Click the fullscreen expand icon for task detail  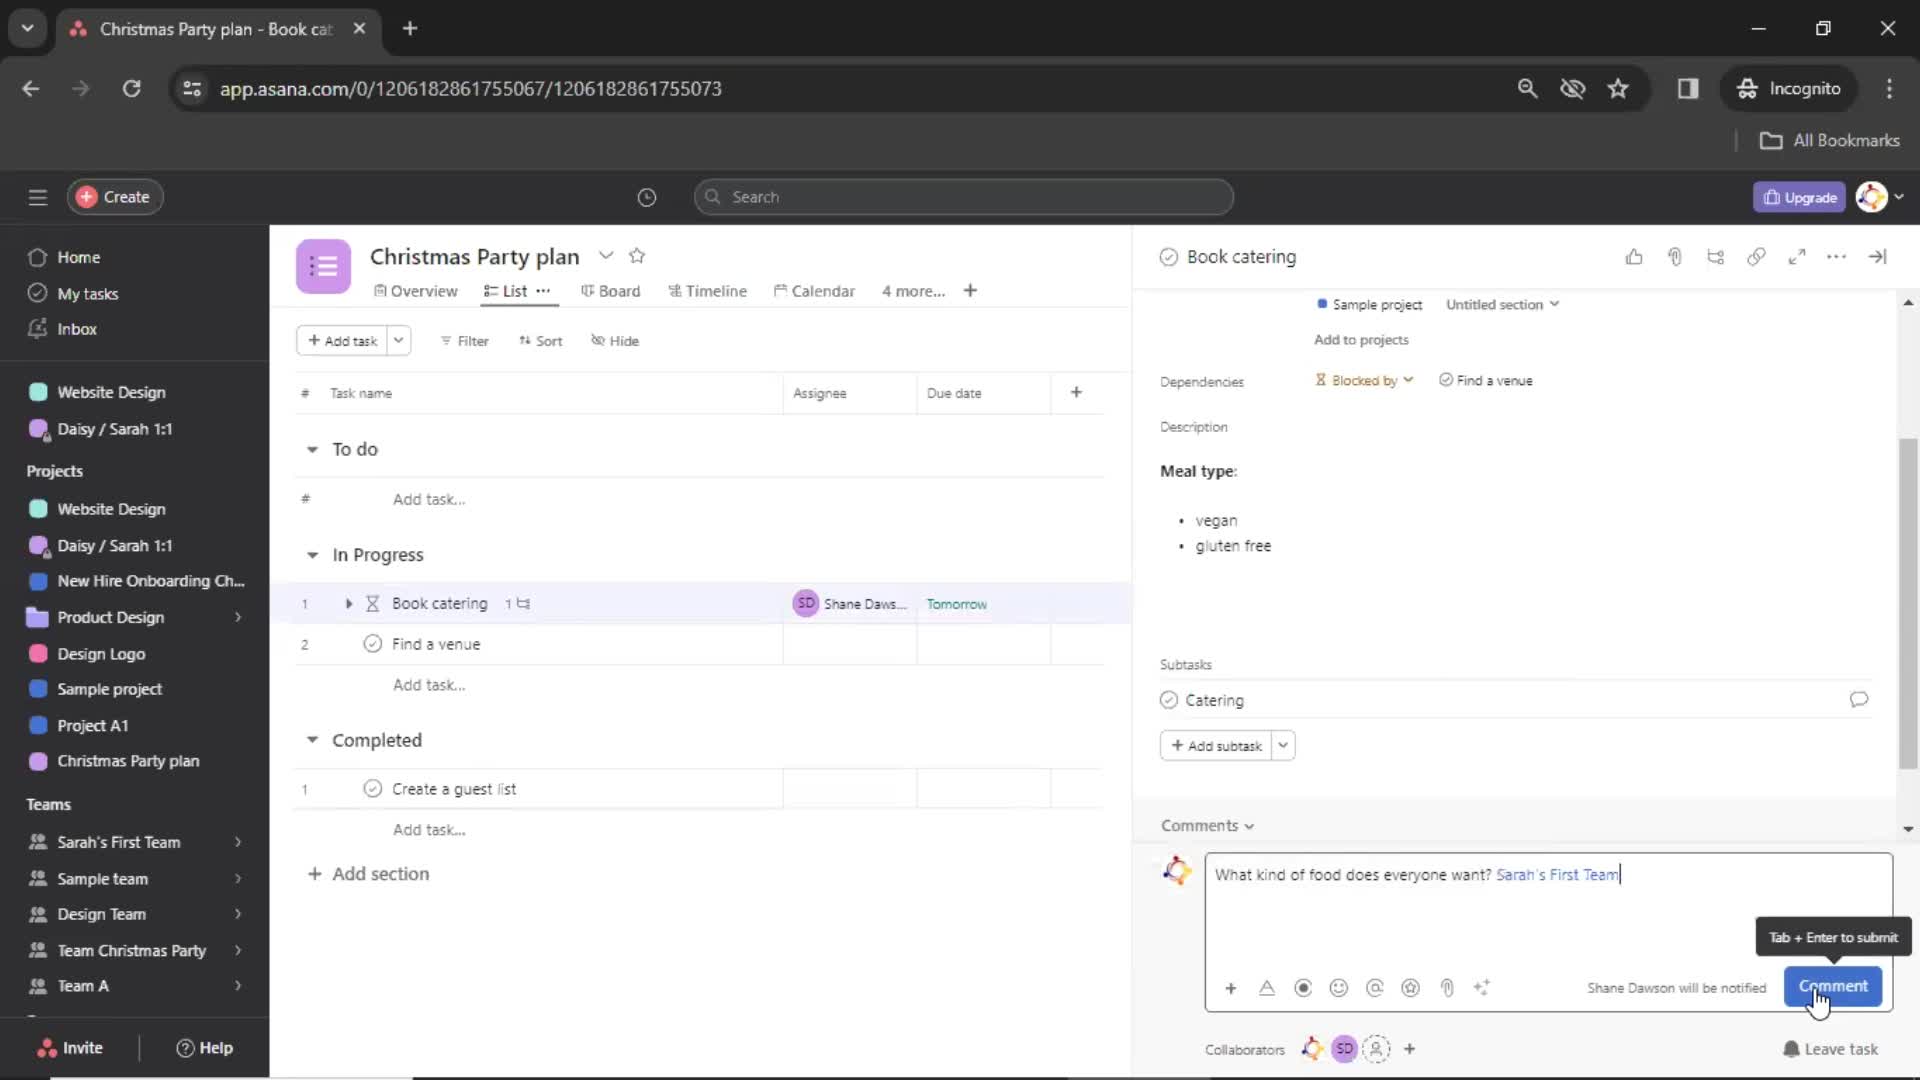click(x=1796, y=257)
